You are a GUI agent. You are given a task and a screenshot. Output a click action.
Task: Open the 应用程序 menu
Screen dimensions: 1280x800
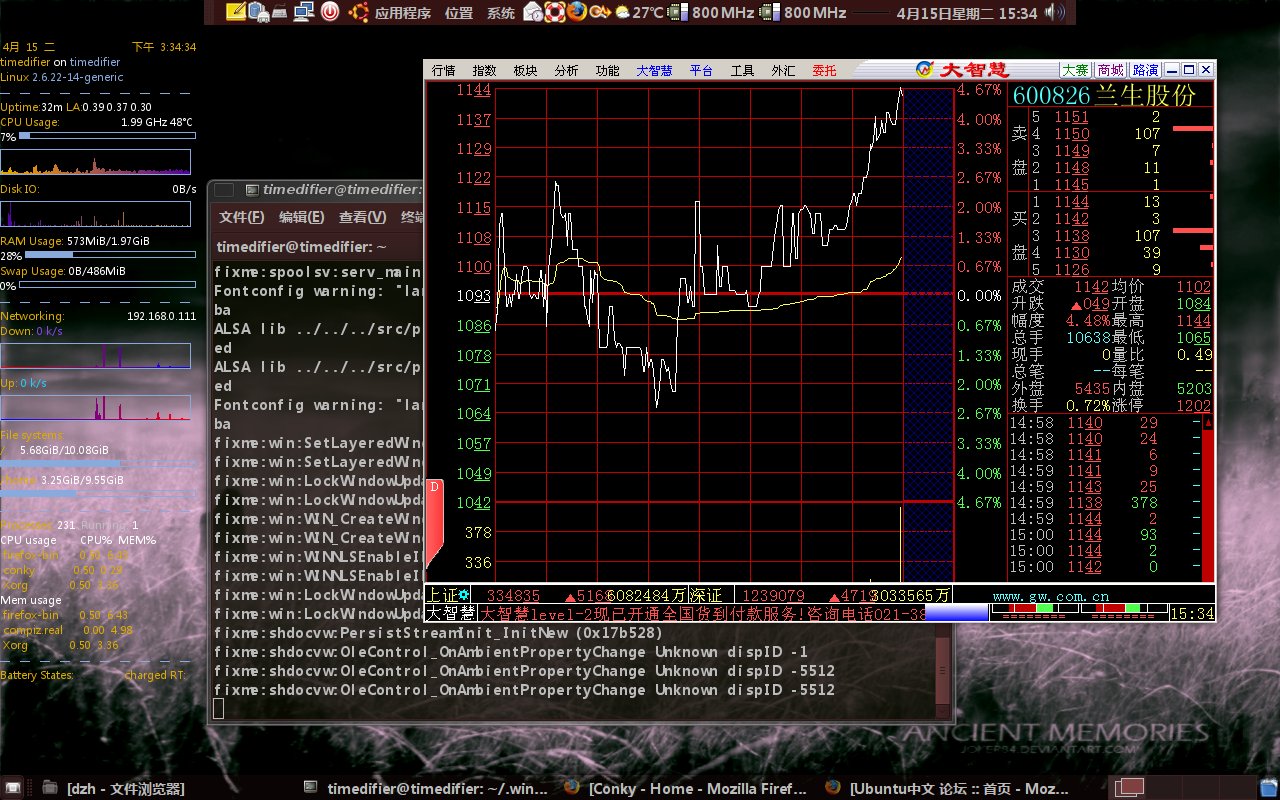pos(403,13)
